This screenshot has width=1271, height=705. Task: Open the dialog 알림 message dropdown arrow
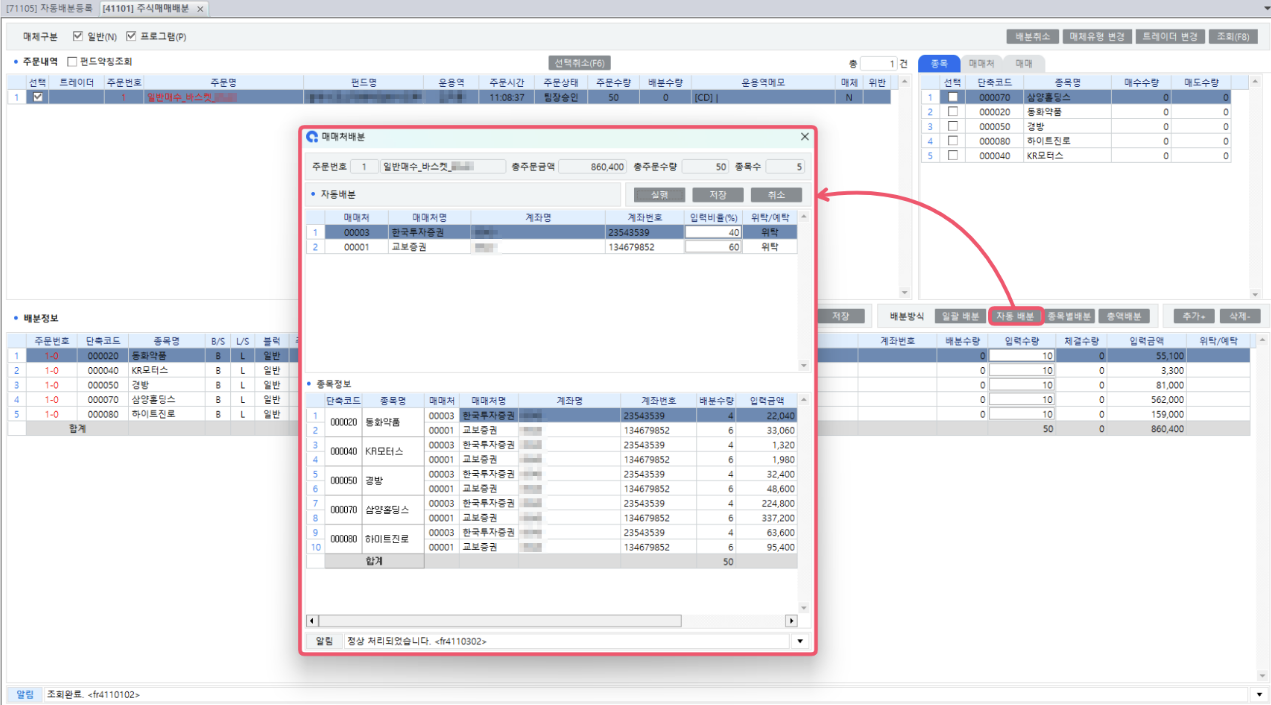[x=800, y=641]
